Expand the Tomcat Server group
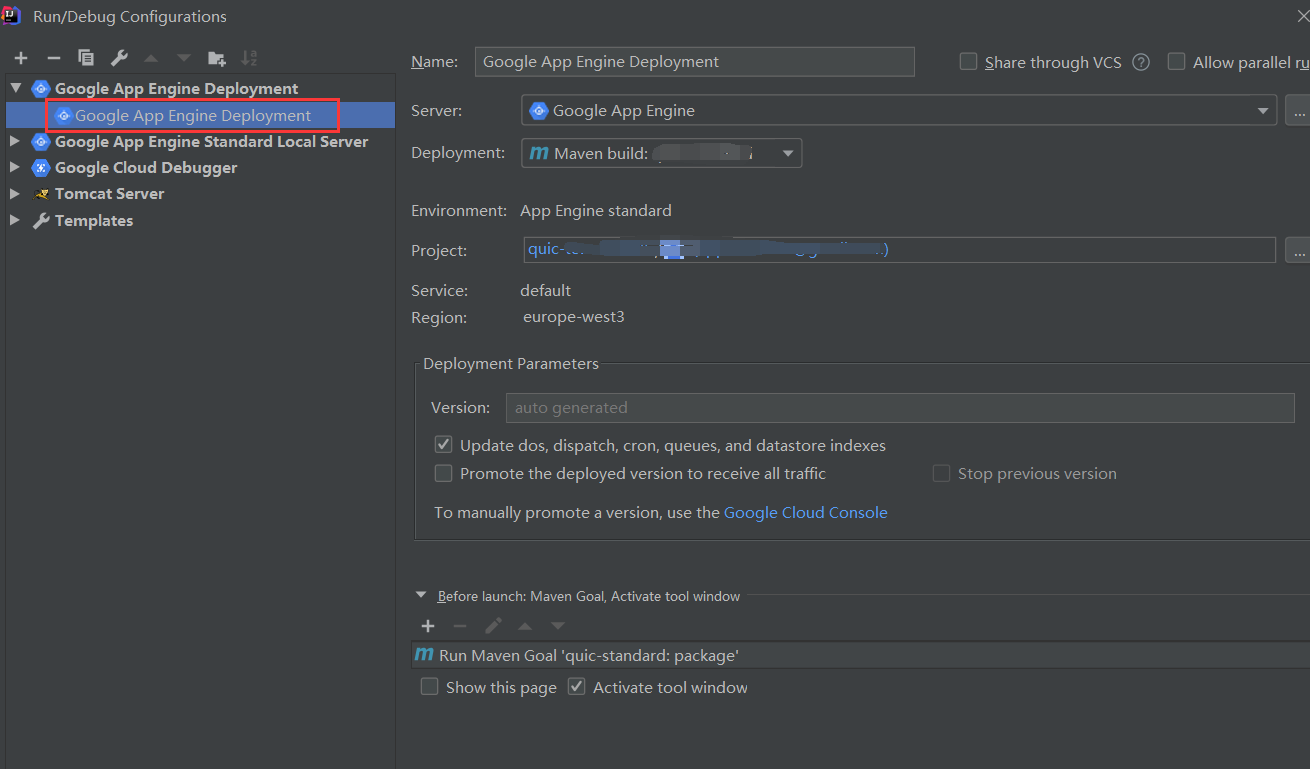This screenshot has width=1310, height=769. pyautogui.click(x=15, y=194)
